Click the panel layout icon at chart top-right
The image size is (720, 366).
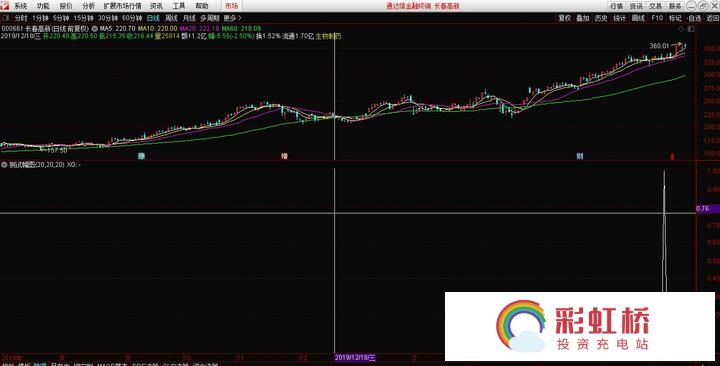pyautogui.click(x=692, y=28)
